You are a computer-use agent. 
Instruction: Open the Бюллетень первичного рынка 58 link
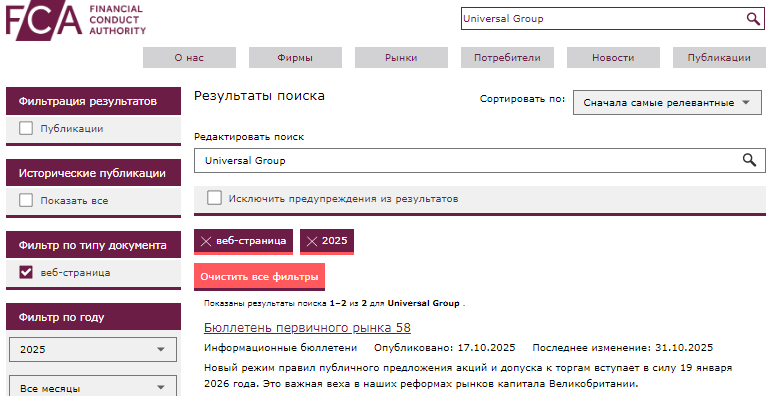[x=307, y=327]
